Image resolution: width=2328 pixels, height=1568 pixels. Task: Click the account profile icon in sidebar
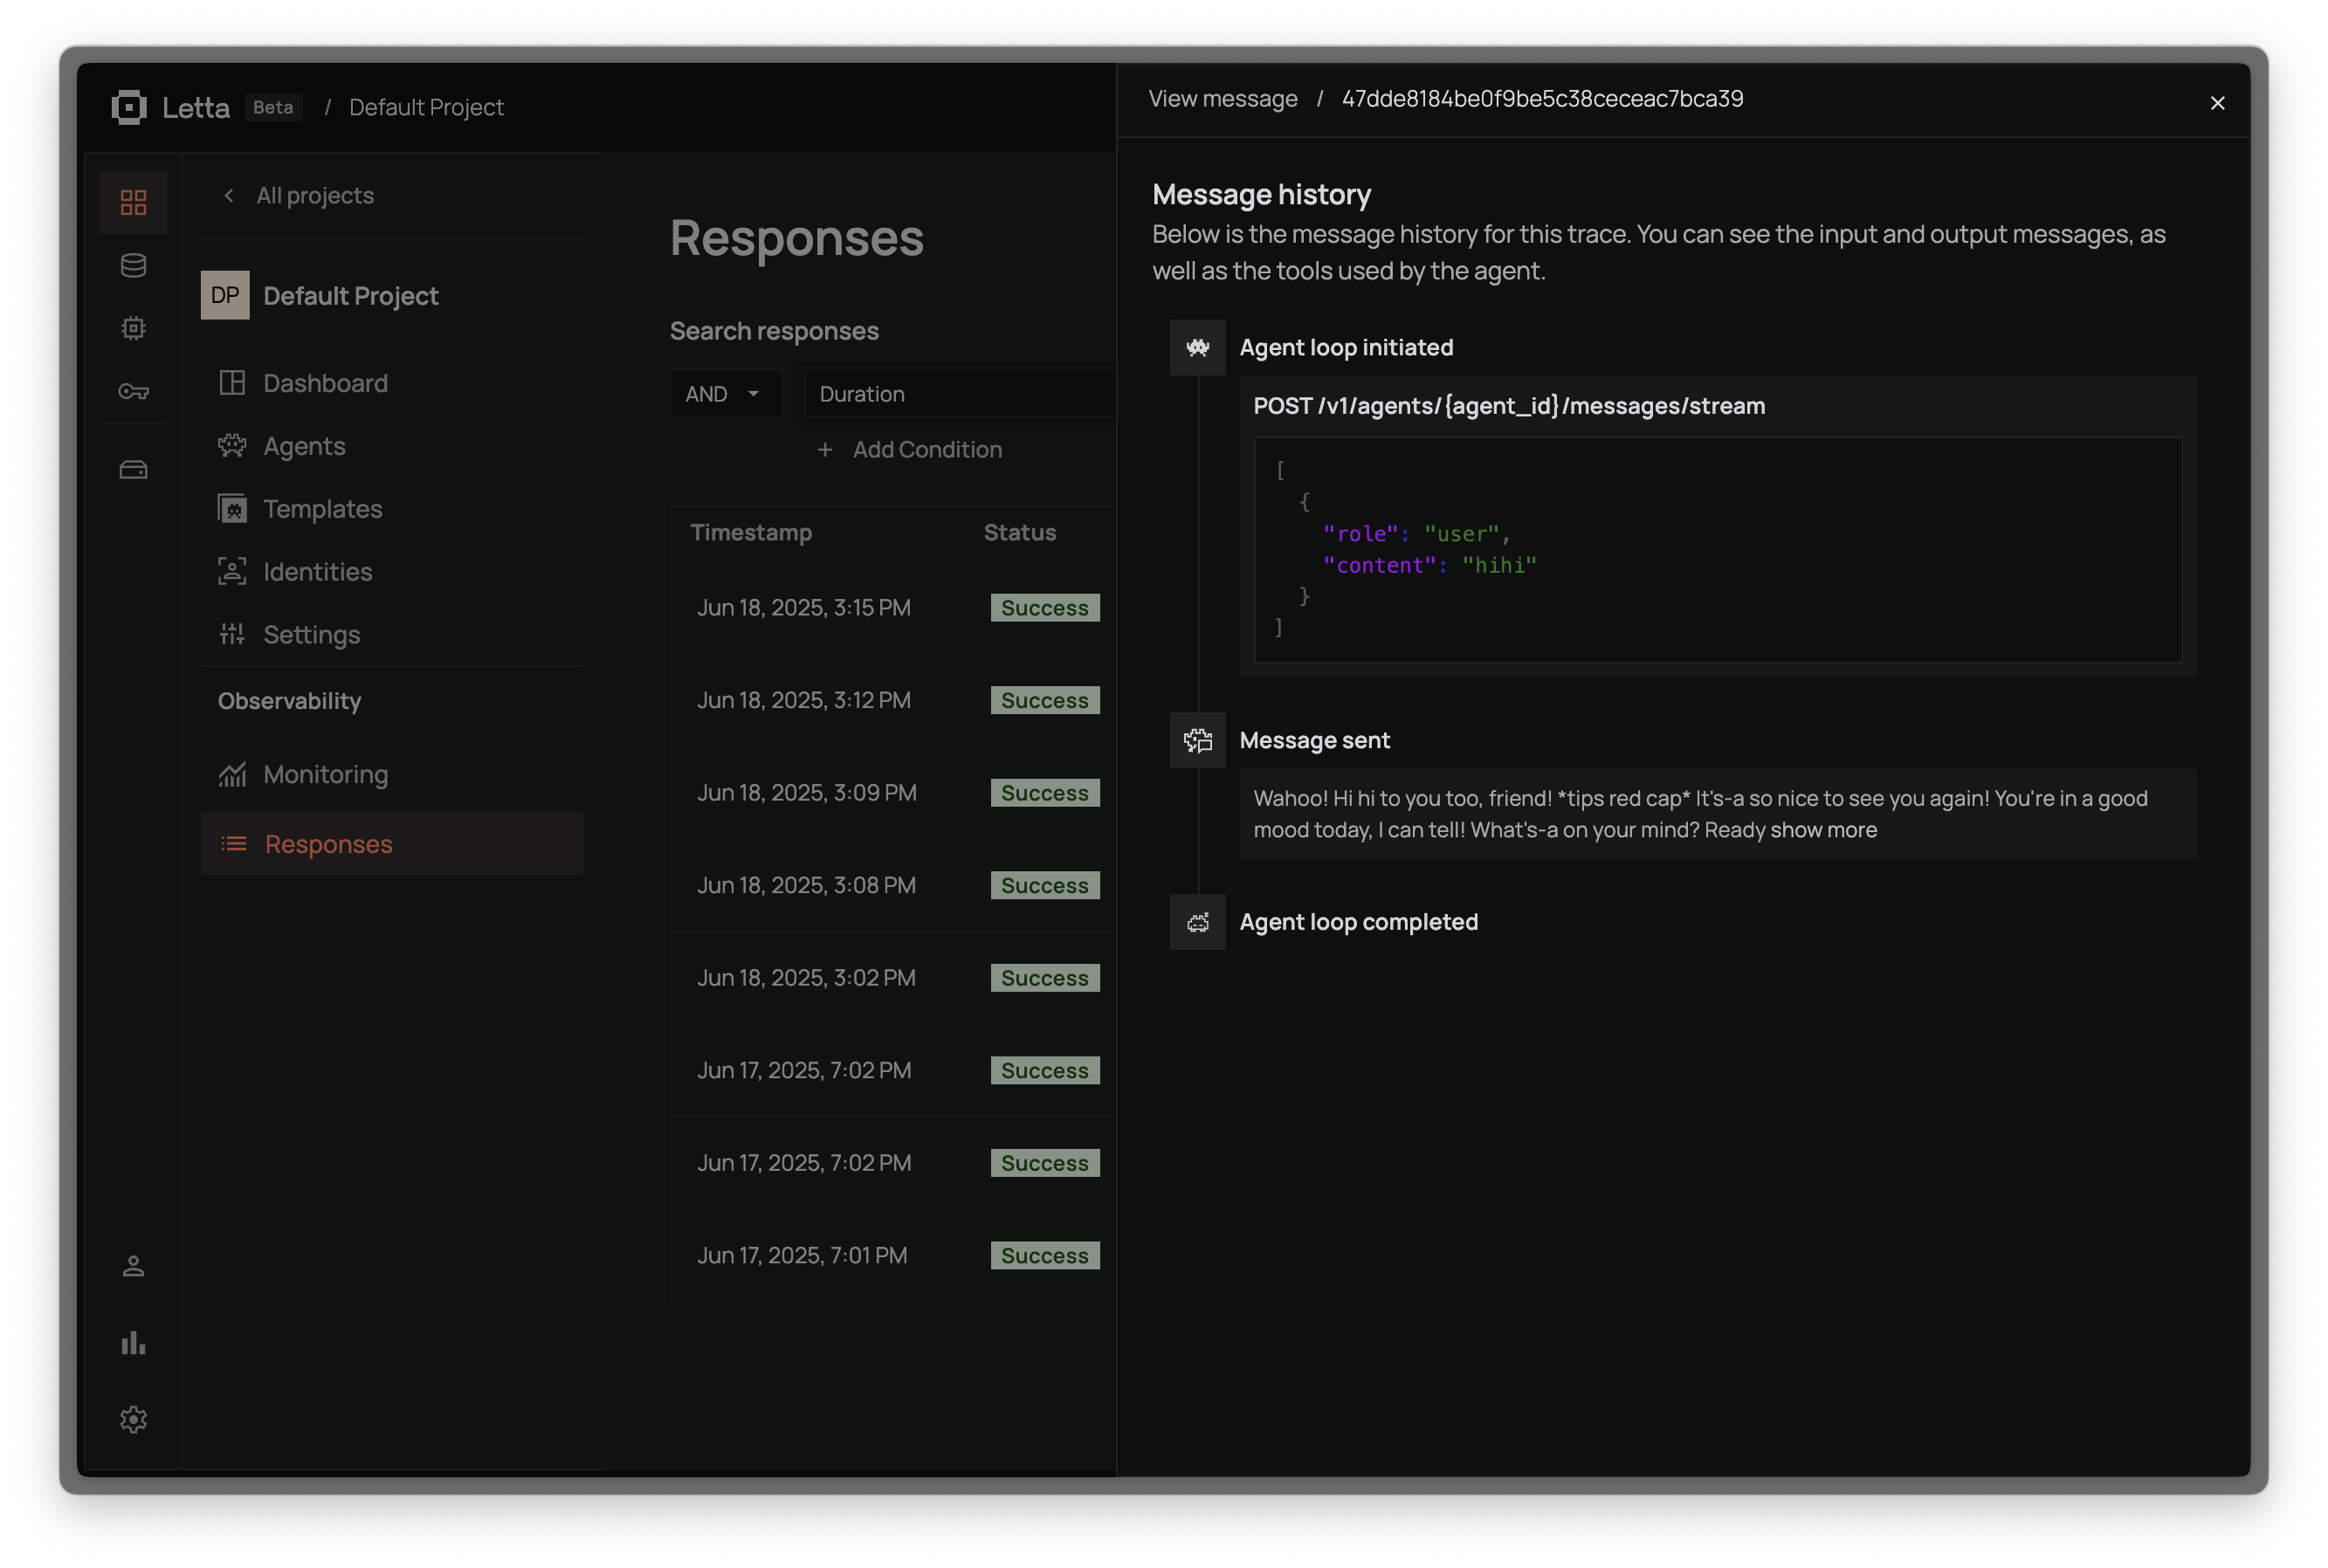click(133, 1267)
